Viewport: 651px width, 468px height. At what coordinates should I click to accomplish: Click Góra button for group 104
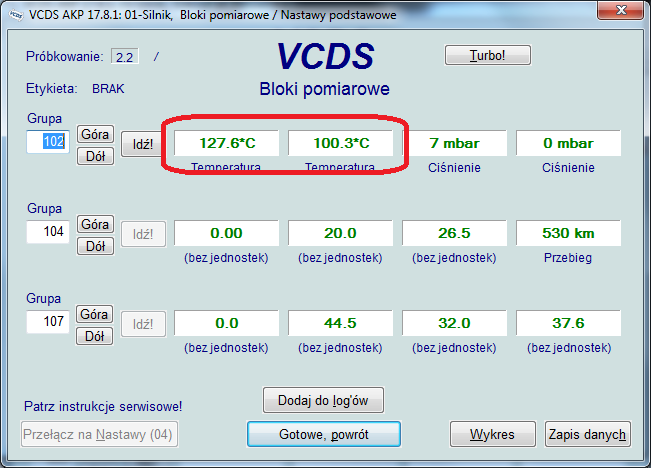pos(95,224)
